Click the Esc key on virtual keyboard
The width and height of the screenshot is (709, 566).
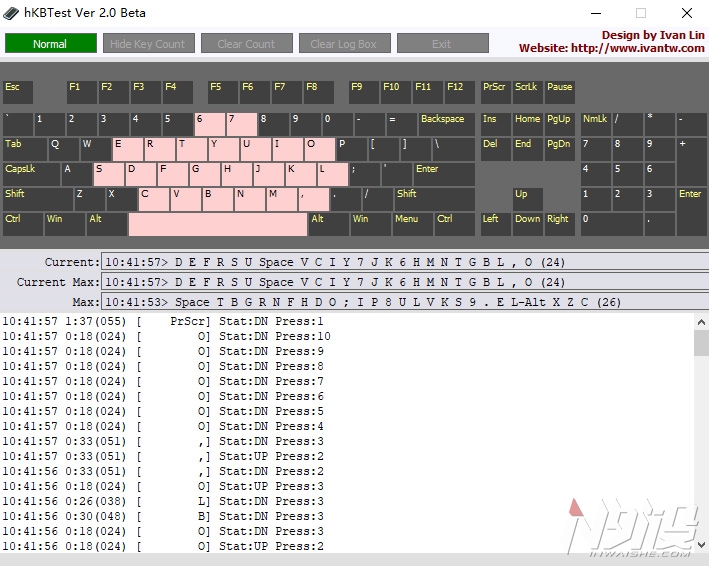pyautogui.click(x=18, y=92)
